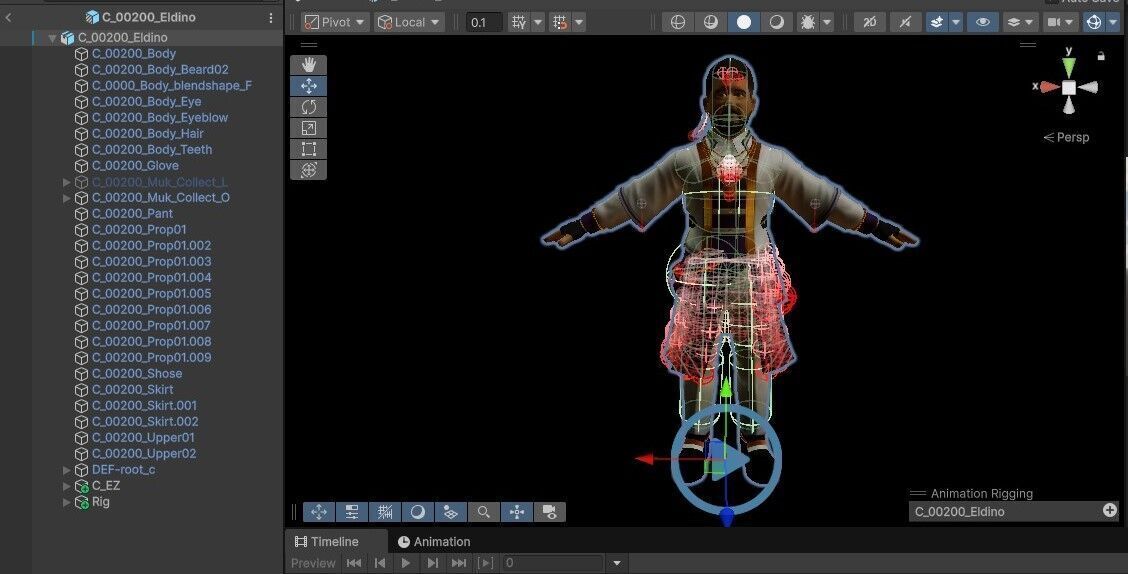This screenshot has width=1128, height=574.
Task: Open timeline frame options dropdown arrow
Action: (617, 563)
